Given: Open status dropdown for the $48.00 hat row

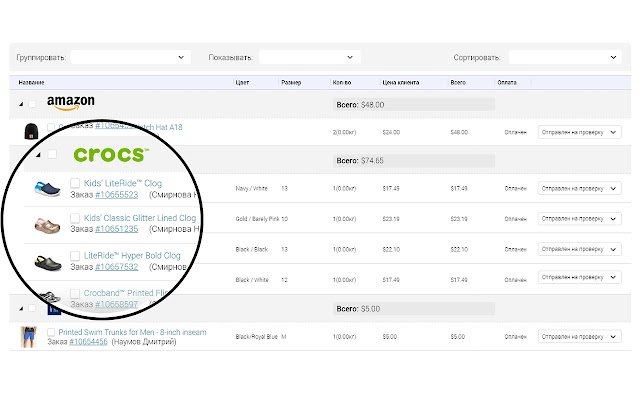Looking at the screenshot, I should (x=580, y=132).
